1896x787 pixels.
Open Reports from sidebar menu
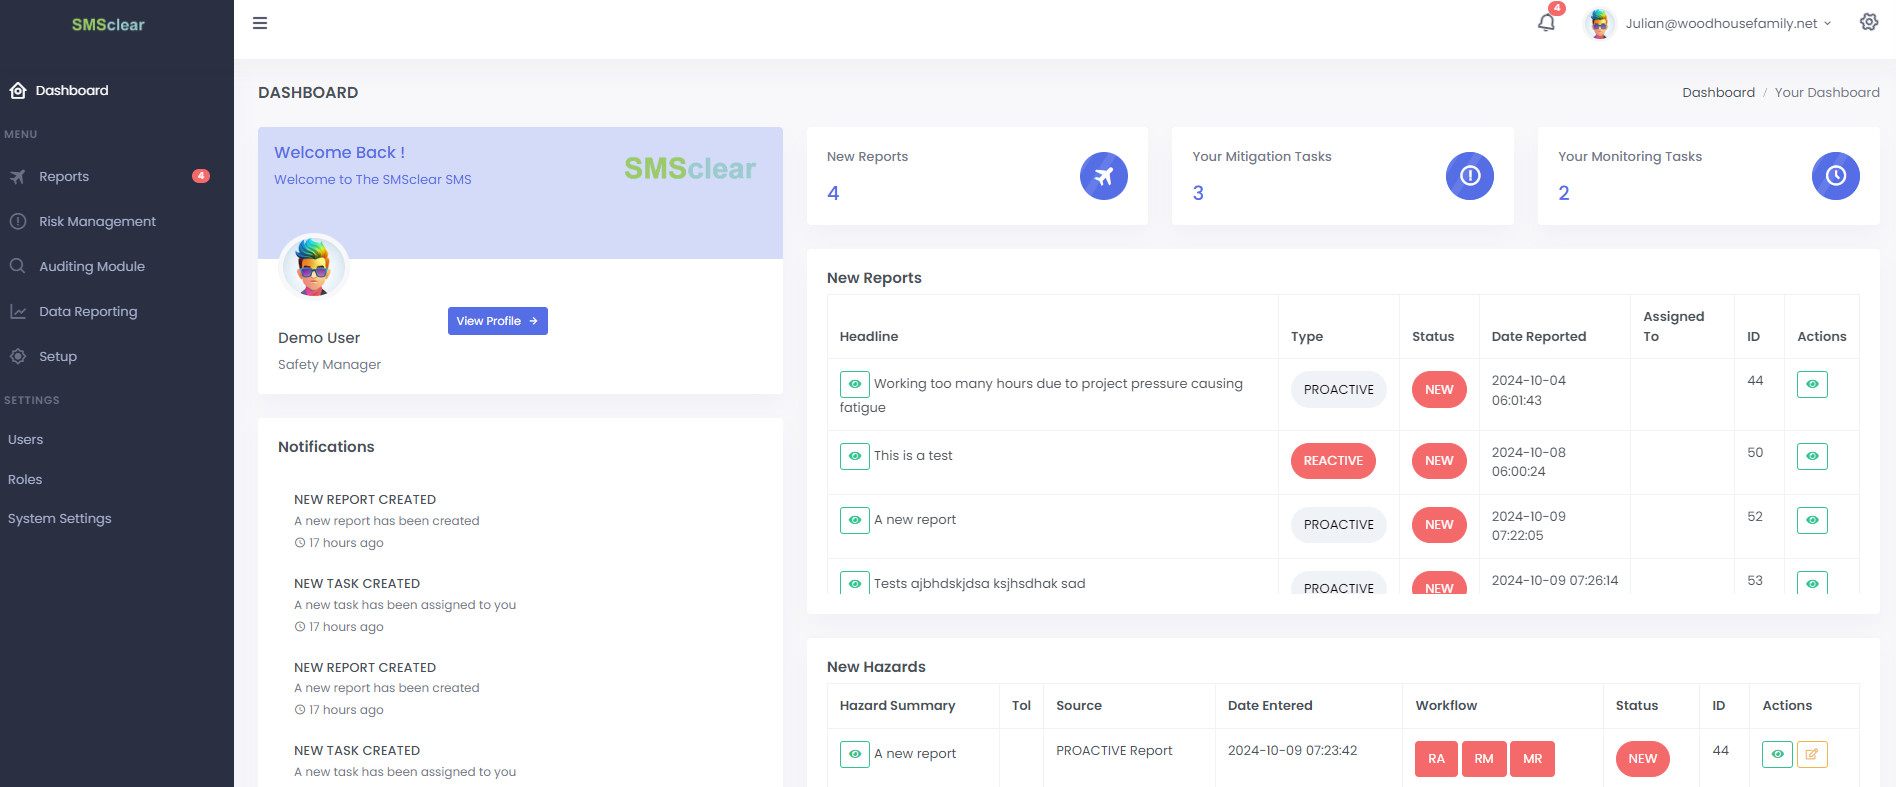pyautogui.click(x=64, y=176)
